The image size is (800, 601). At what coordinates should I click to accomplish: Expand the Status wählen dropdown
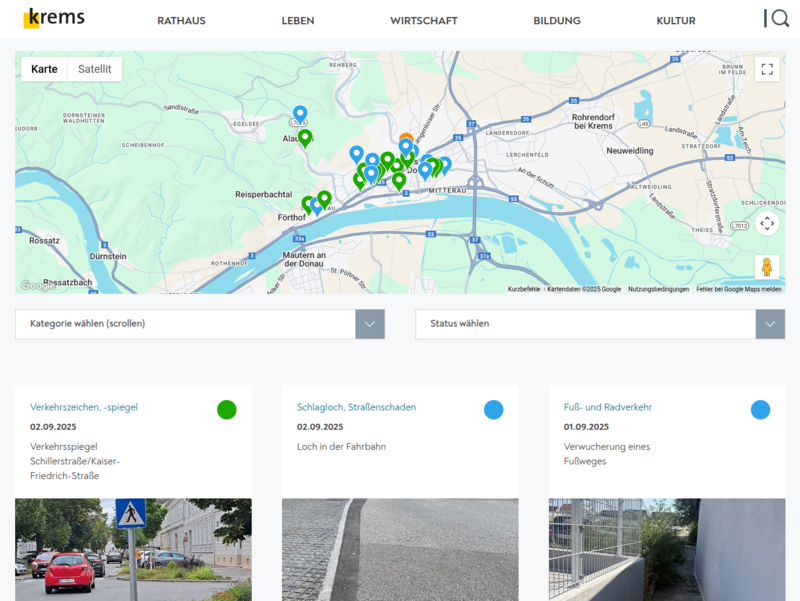click(x=600, y=324)
